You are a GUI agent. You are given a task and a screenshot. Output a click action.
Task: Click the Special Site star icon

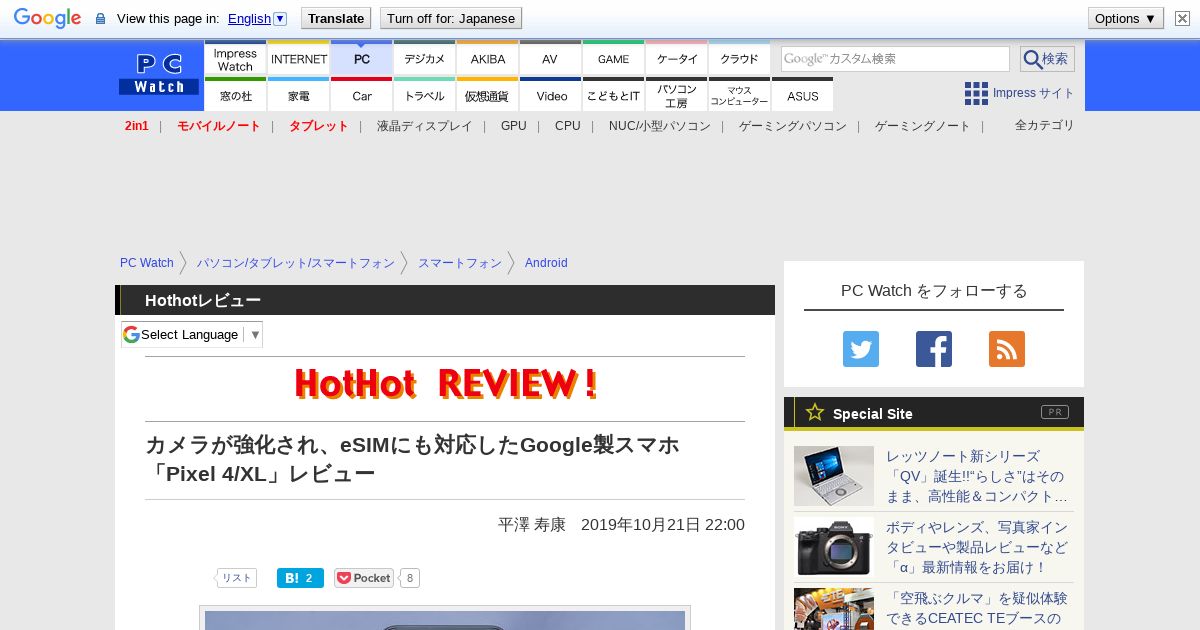click(815, 412)
